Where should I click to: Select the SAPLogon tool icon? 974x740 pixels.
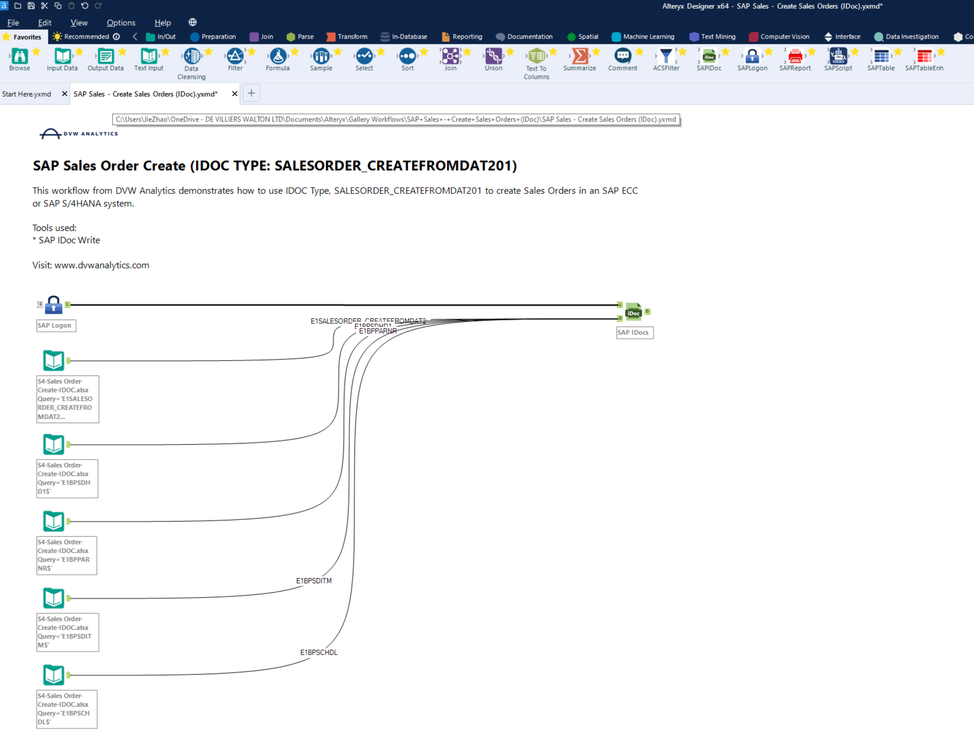(752, 56)
